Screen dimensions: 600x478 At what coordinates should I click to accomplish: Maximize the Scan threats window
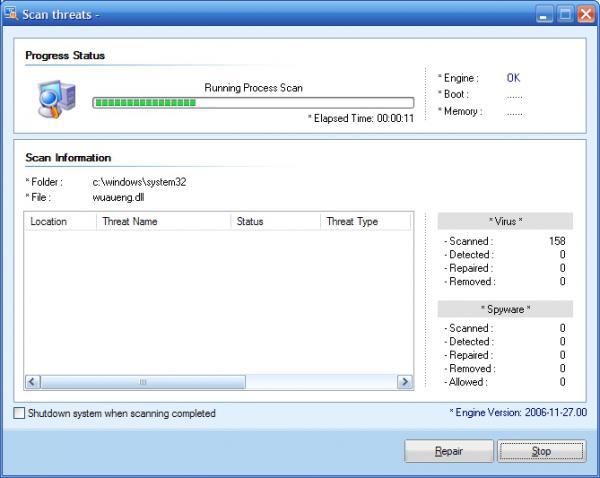pos(565,15)
